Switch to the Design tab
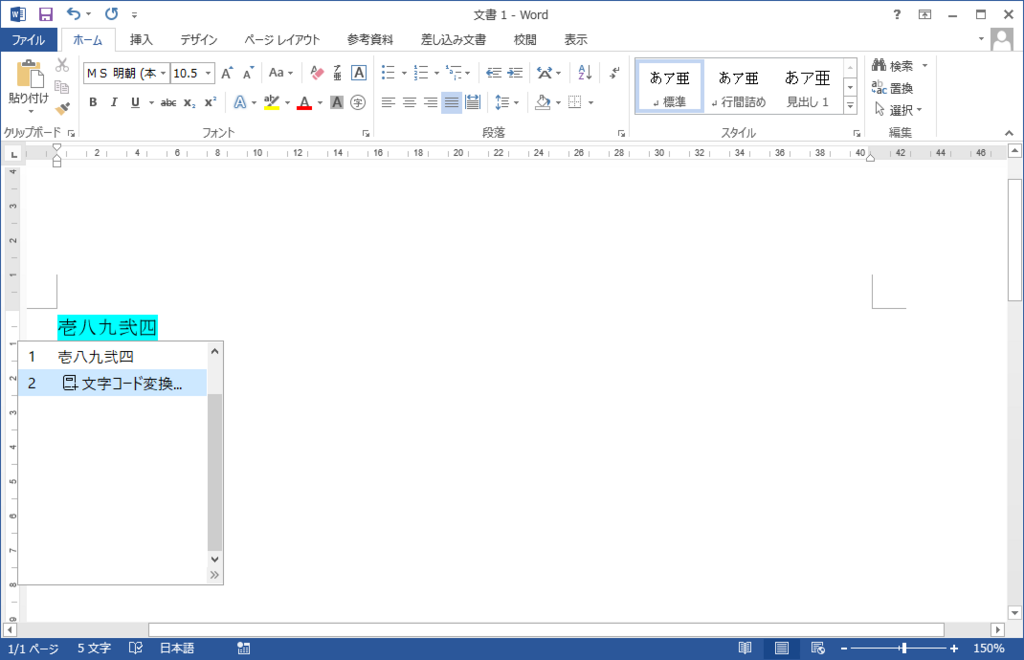This screenshot has width=1024, height=660. point(199,40)
